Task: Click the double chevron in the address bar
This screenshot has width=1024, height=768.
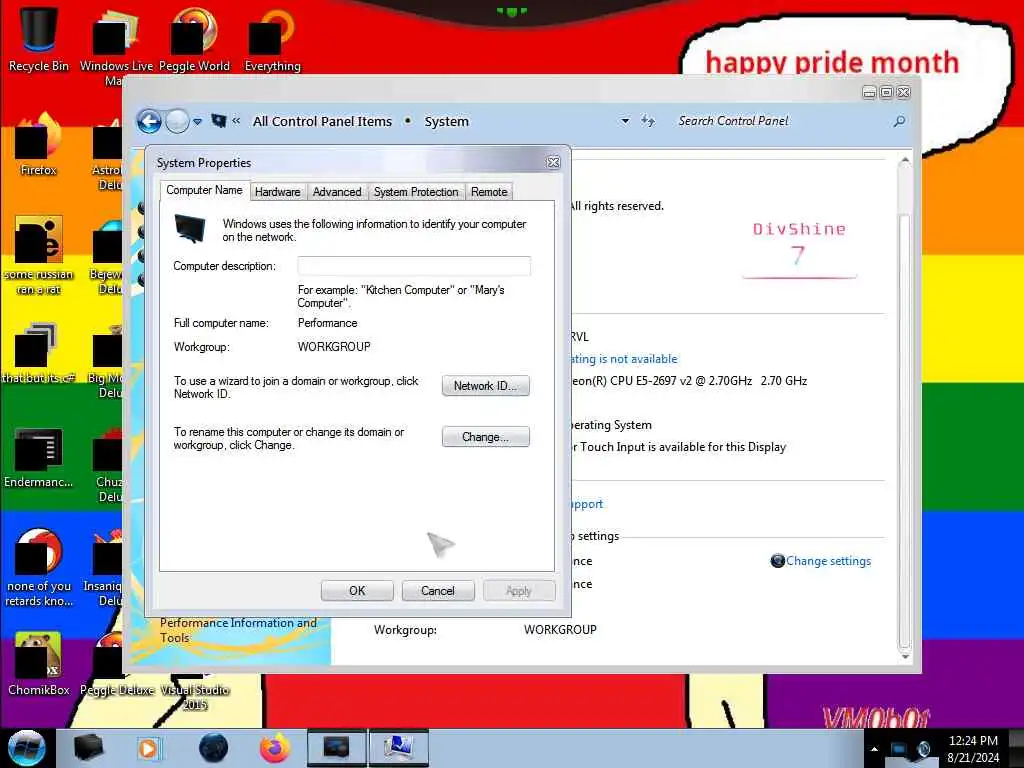Action: pos(236,121)
